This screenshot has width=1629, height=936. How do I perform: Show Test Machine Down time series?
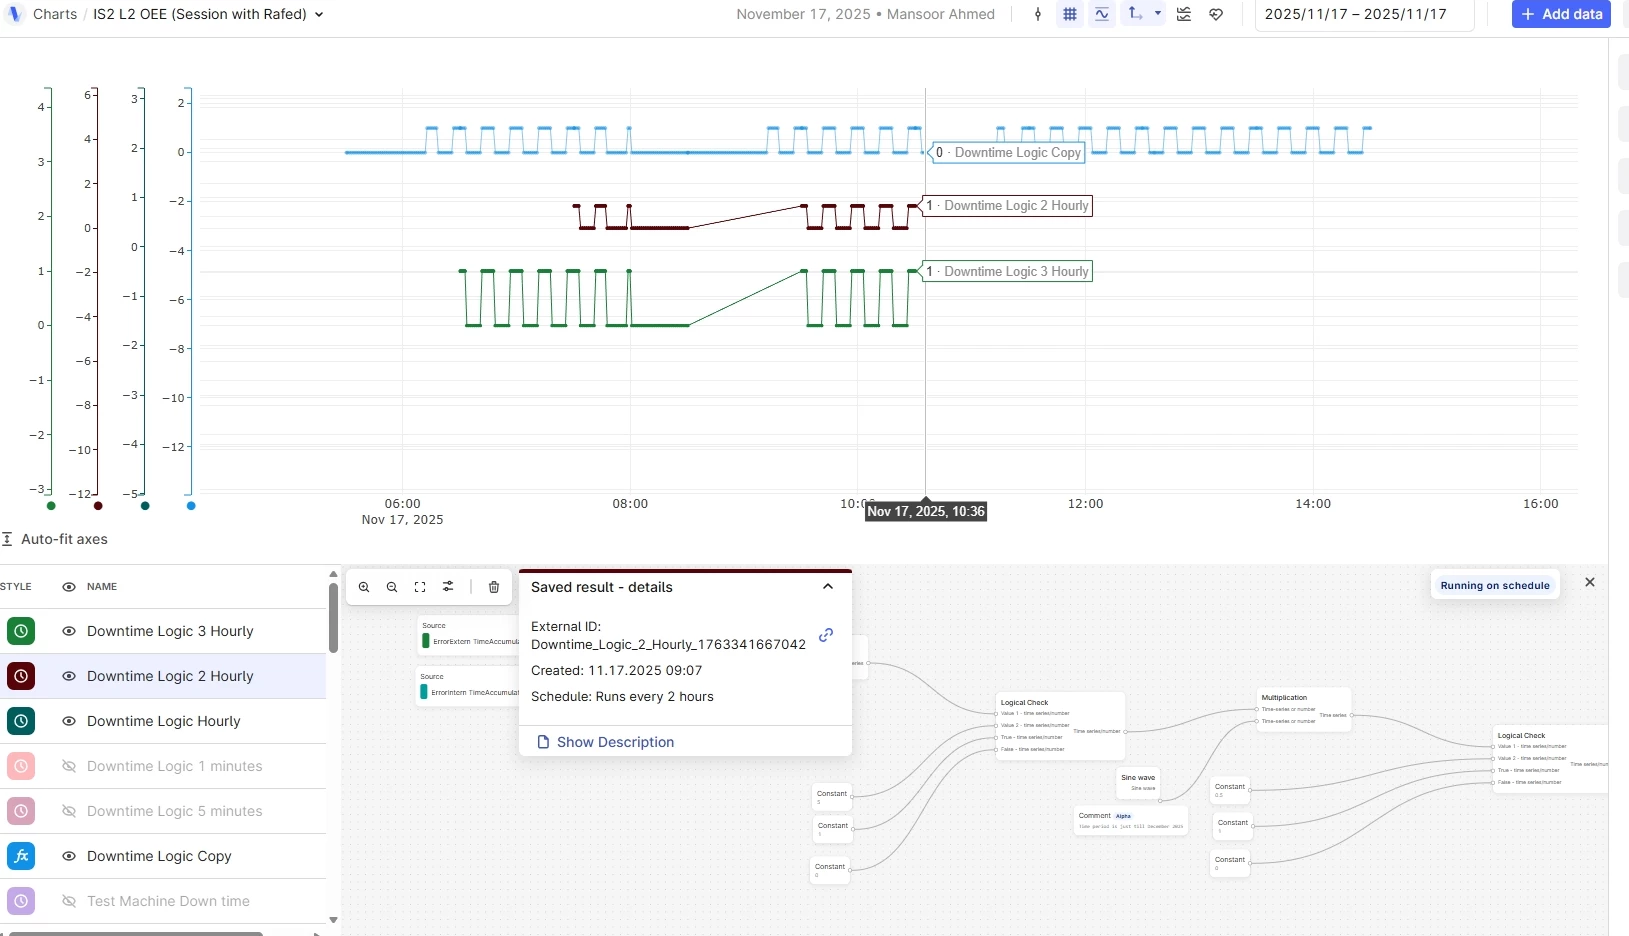(x=69, y=901)
